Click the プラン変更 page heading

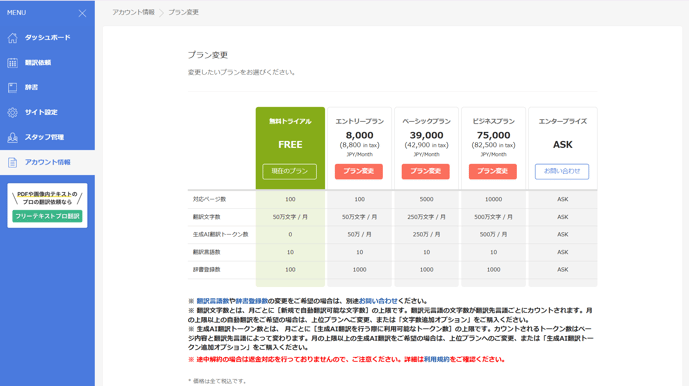pos(208,55)
